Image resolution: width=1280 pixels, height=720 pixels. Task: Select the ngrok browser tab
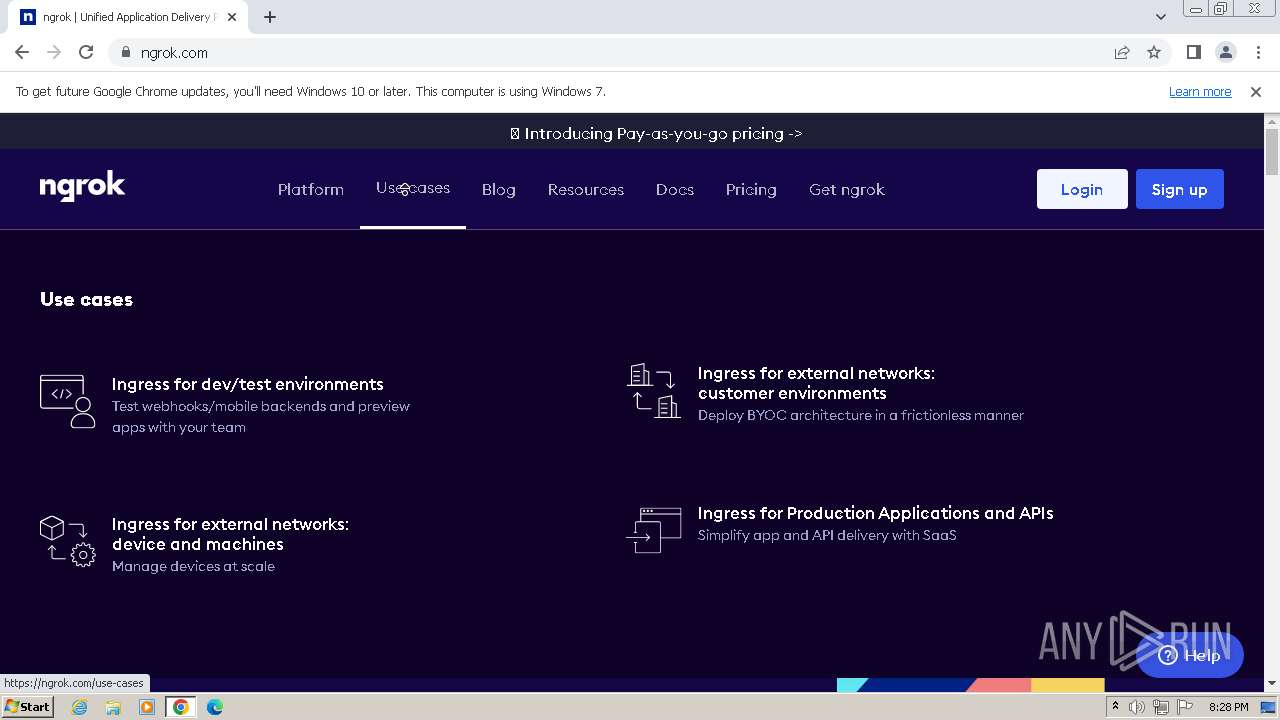[x=130, y=17]
